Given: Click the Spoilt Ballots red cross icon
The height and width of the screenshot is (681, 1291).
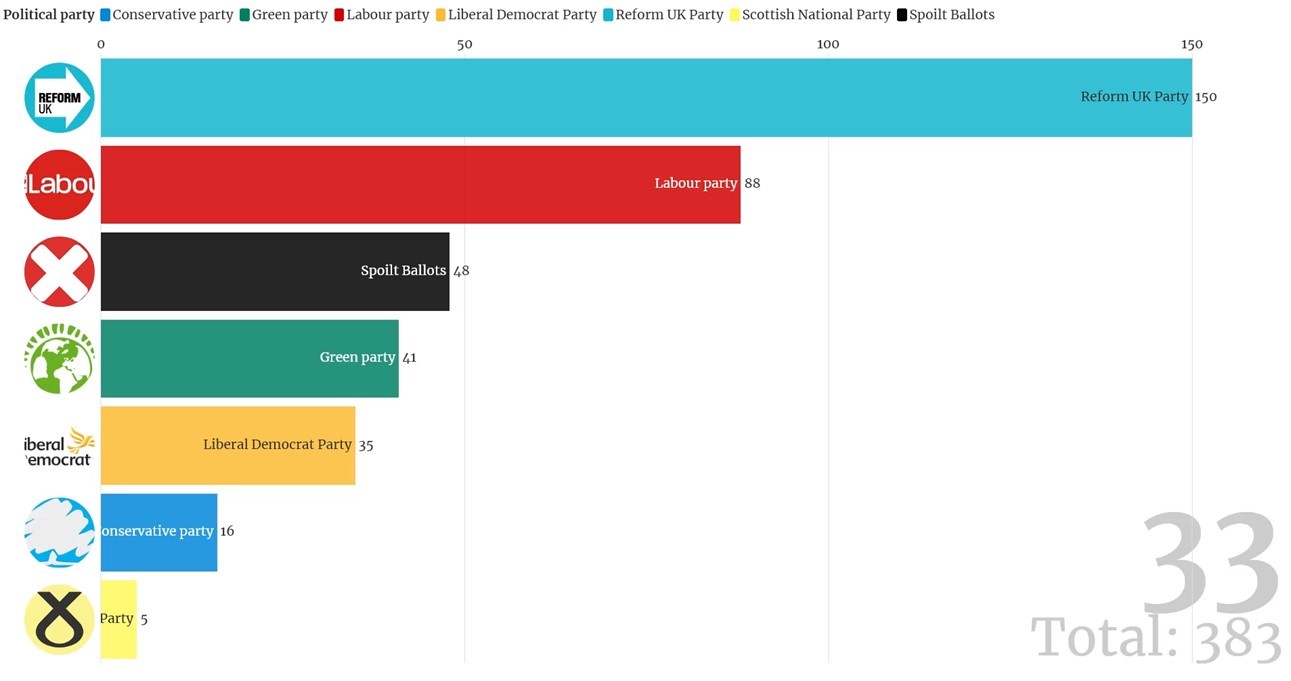Looking at the screenshot, I should coord(59,271).
